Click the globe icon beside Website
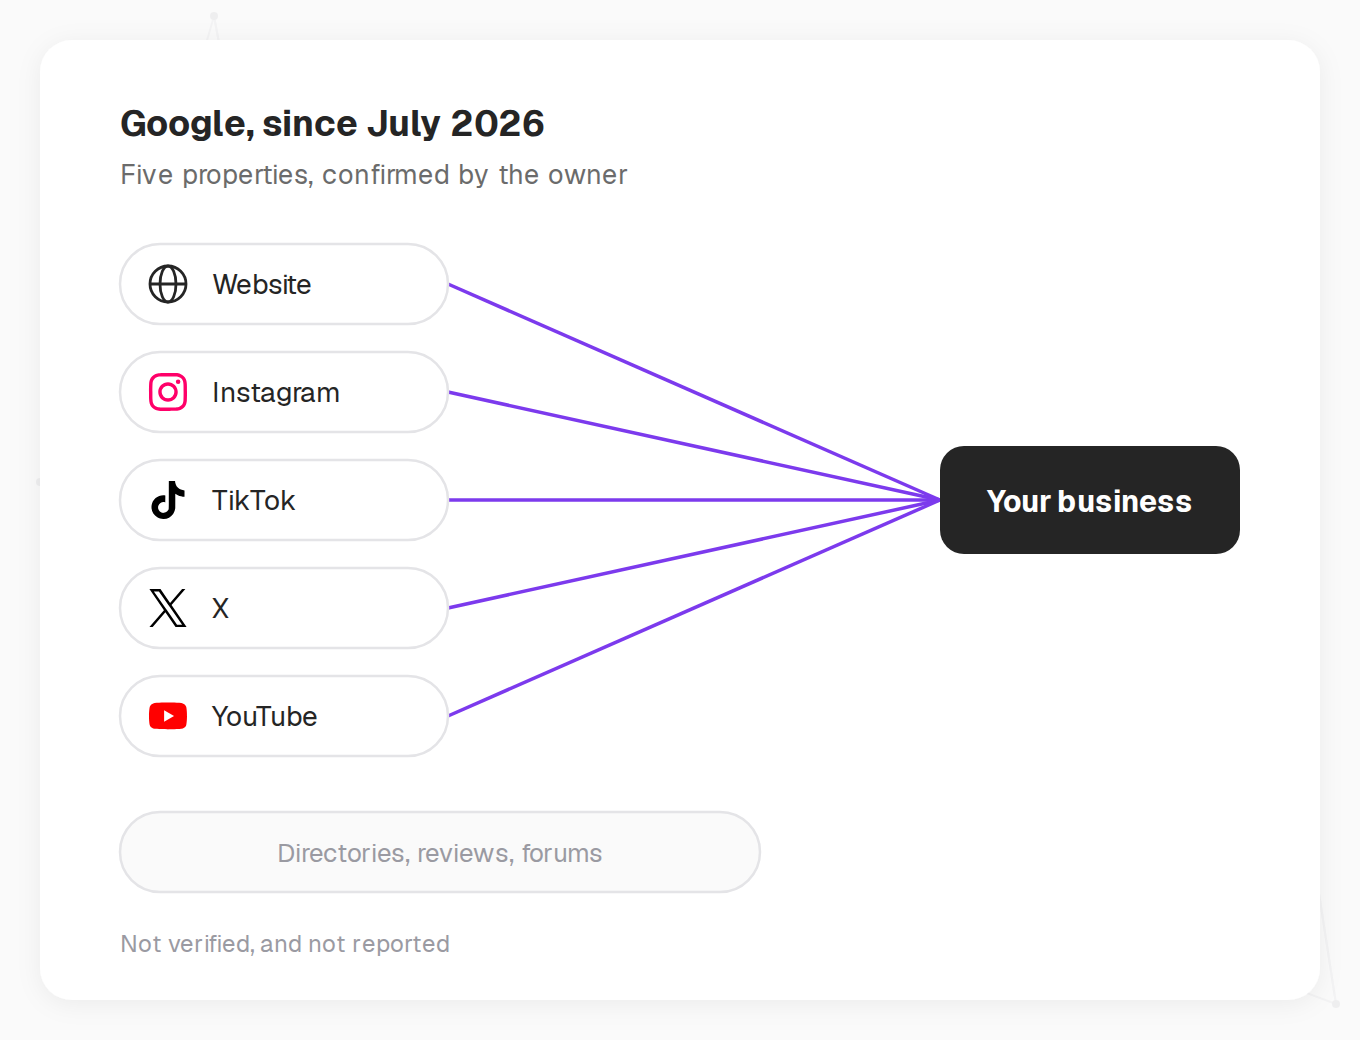The image size is (1360, 1040). click(x=168, y=284)
